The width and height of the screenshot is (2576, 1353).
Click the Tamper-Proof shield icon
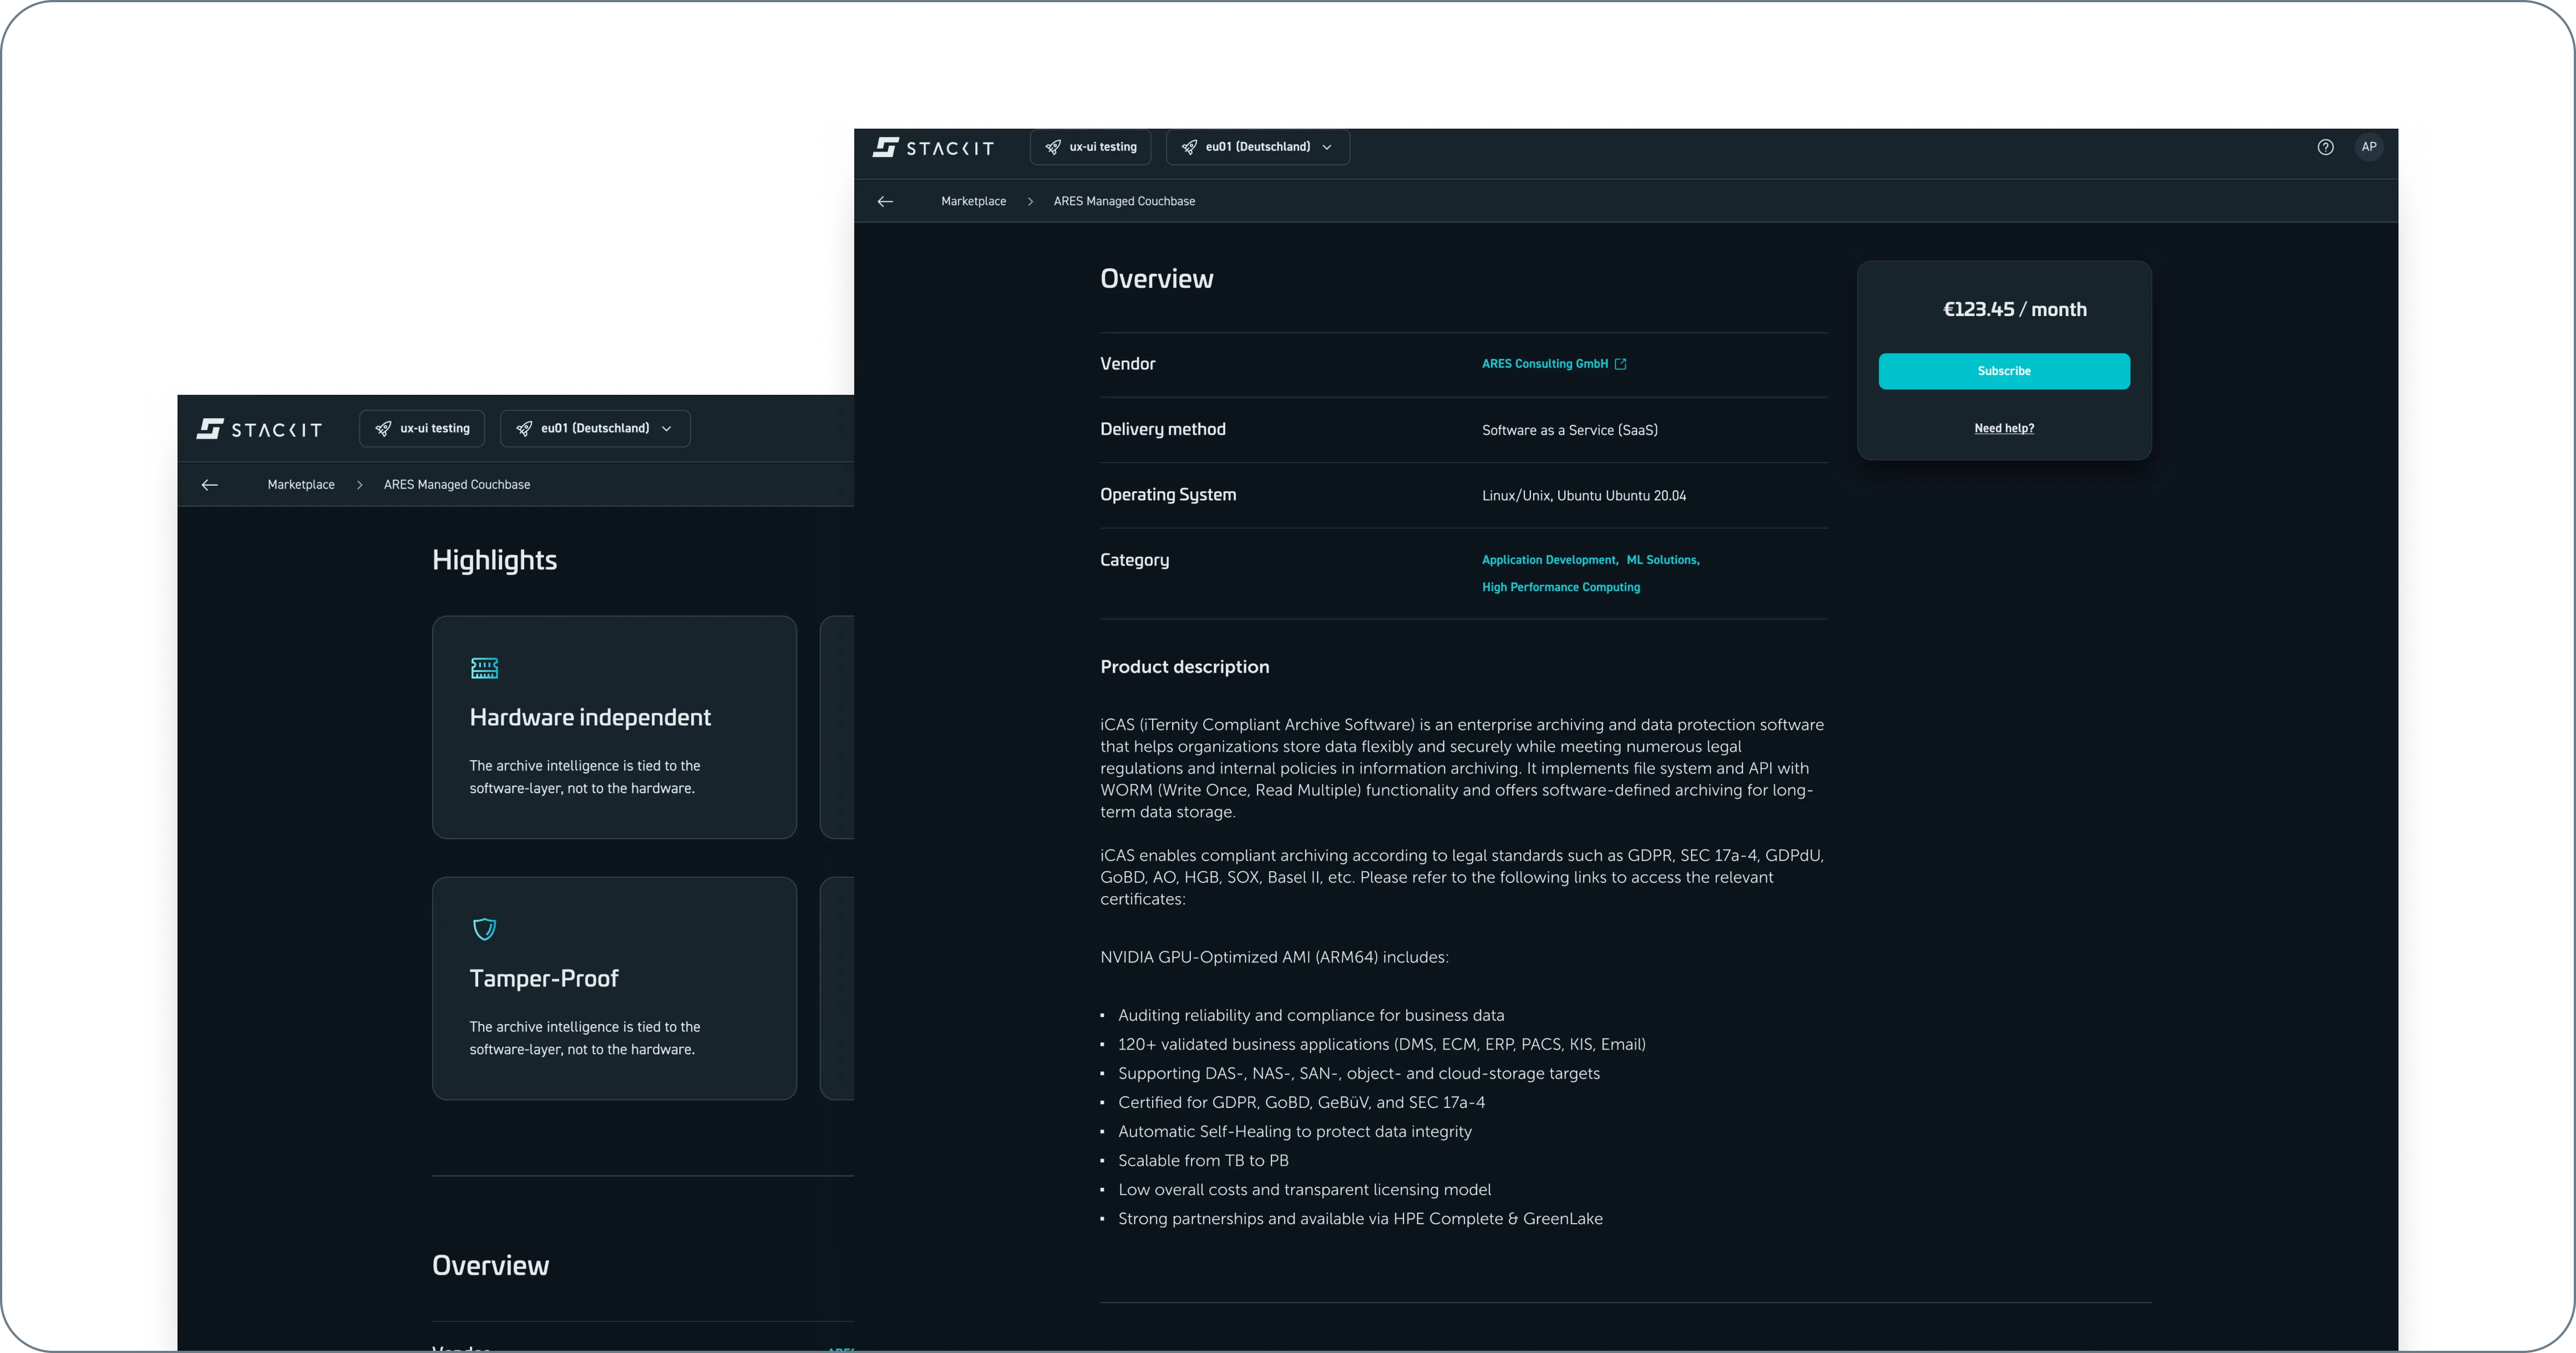(484, 929)
